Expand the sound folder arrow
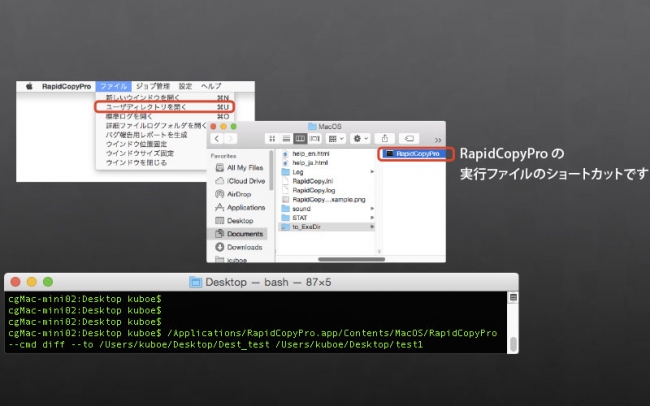The image size is (650, 406). point(372,209)
